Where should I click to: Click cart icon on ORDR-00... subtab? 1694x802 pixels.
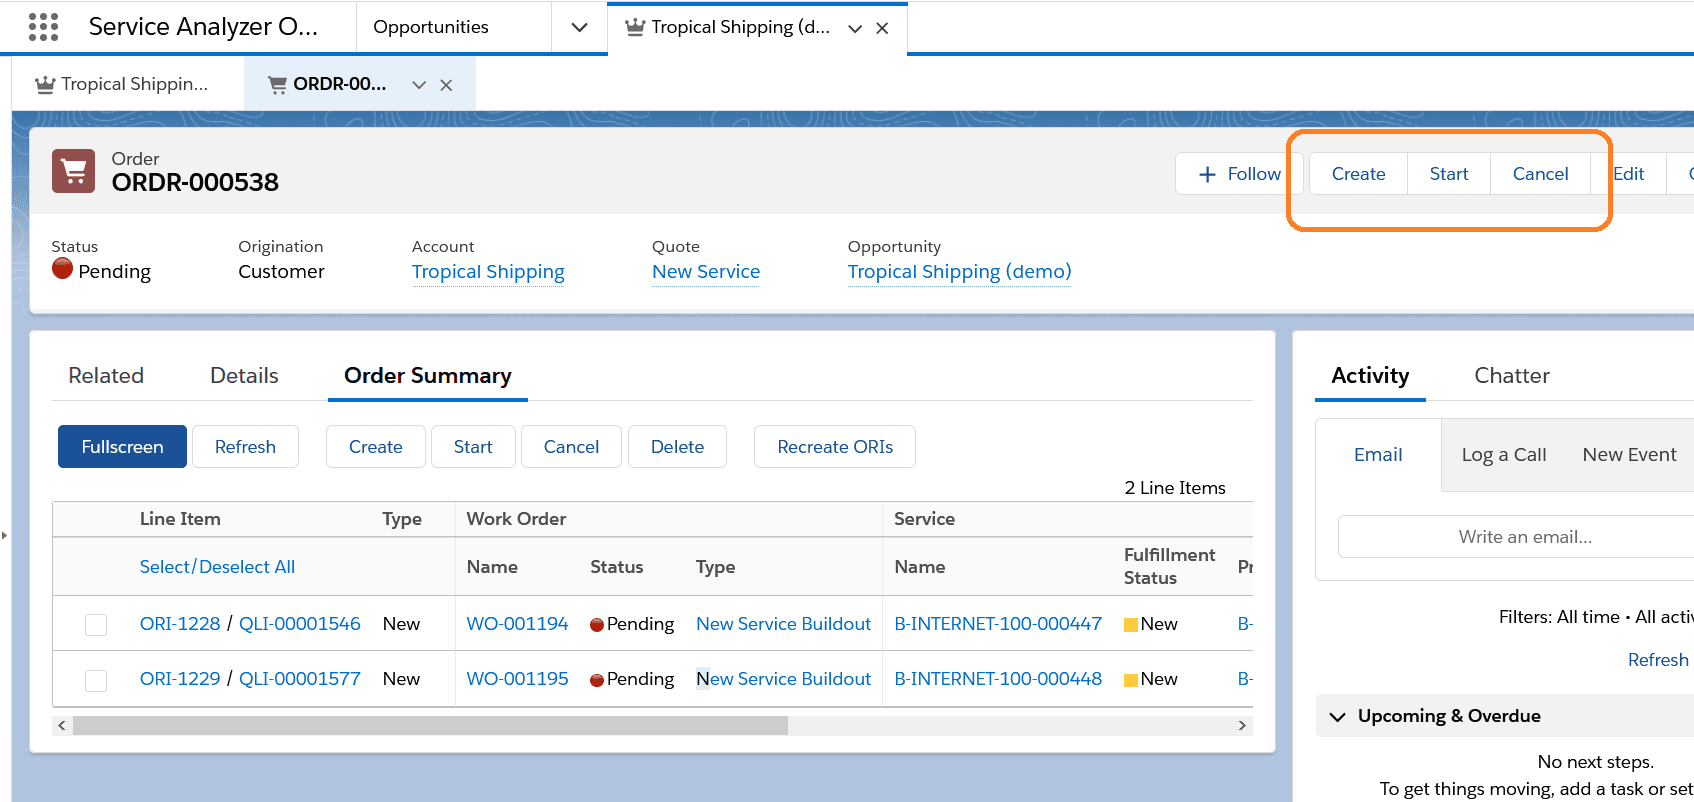tap(277, 84)
